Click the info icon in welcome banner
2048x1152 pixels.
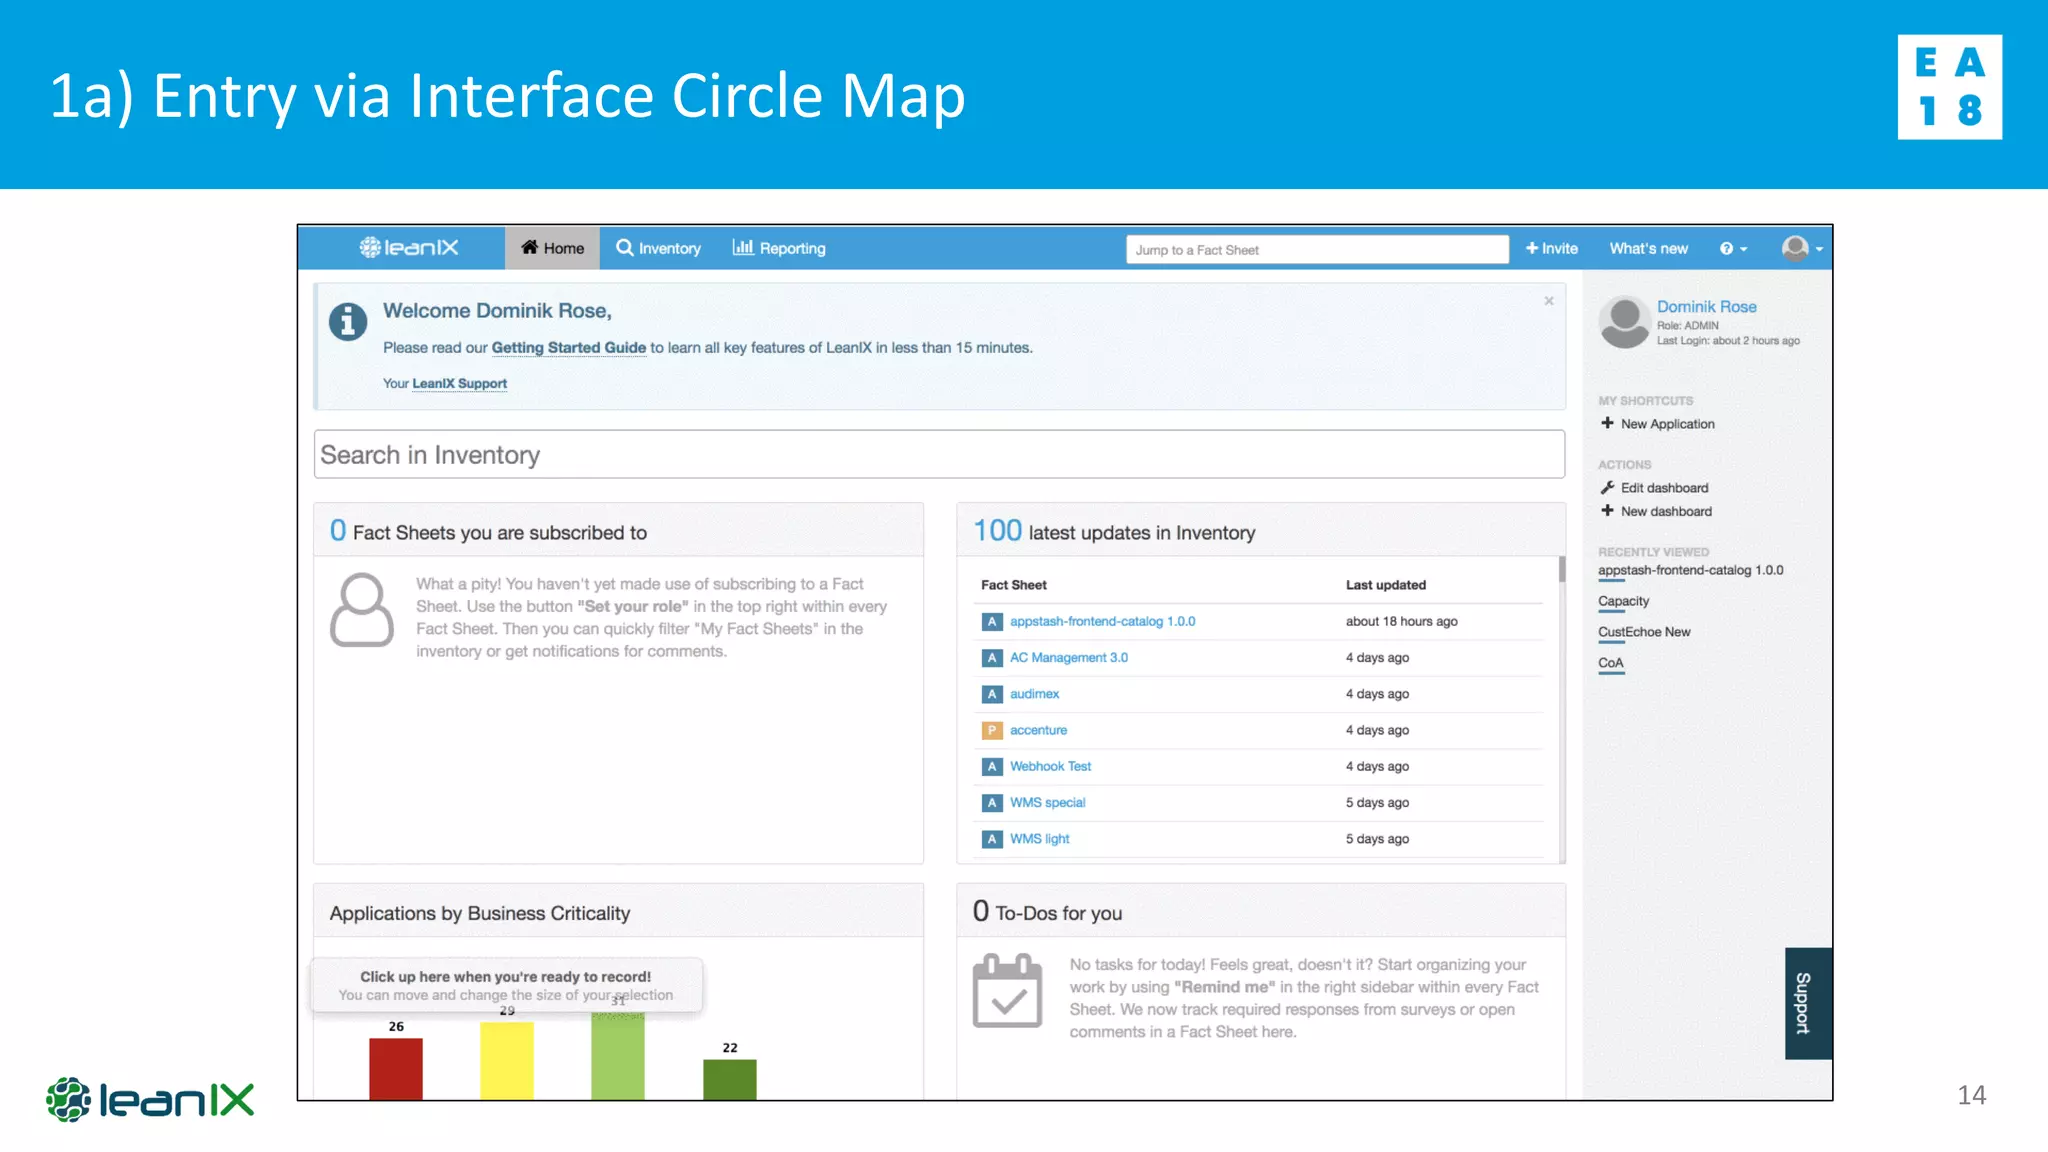348,321
